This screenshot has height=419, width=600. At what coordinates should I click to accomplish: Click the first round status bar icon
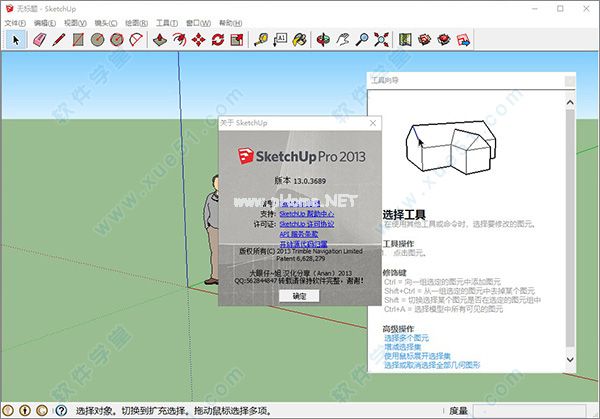click(8, 411)
